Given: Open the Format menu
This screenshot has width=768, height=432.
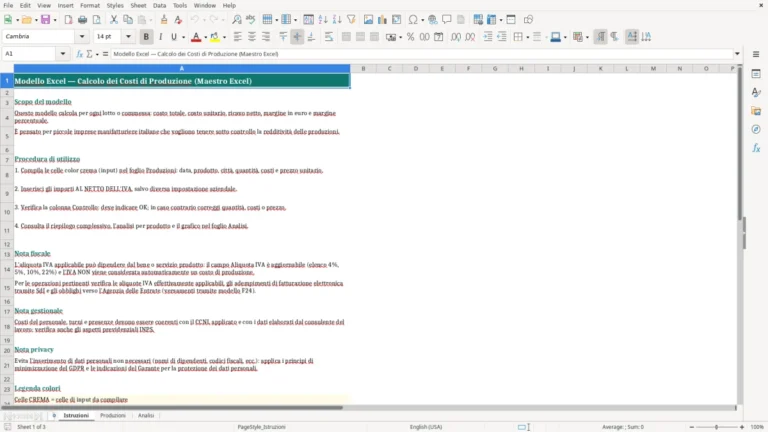Looking at the screenshot, I should point(90,5).
